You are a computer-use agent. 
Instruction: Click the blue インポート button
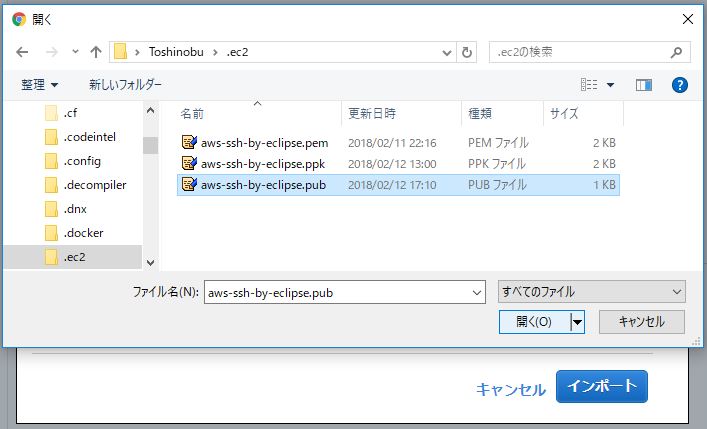[601, 386]
